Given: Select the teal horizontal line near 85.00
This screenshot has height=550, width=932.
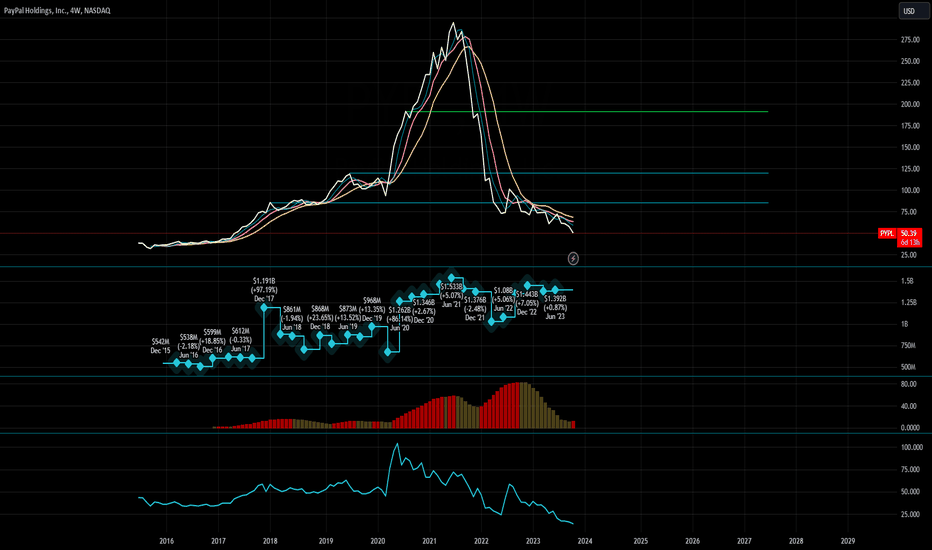Looking at the screenshot, I should pos(519,203).
